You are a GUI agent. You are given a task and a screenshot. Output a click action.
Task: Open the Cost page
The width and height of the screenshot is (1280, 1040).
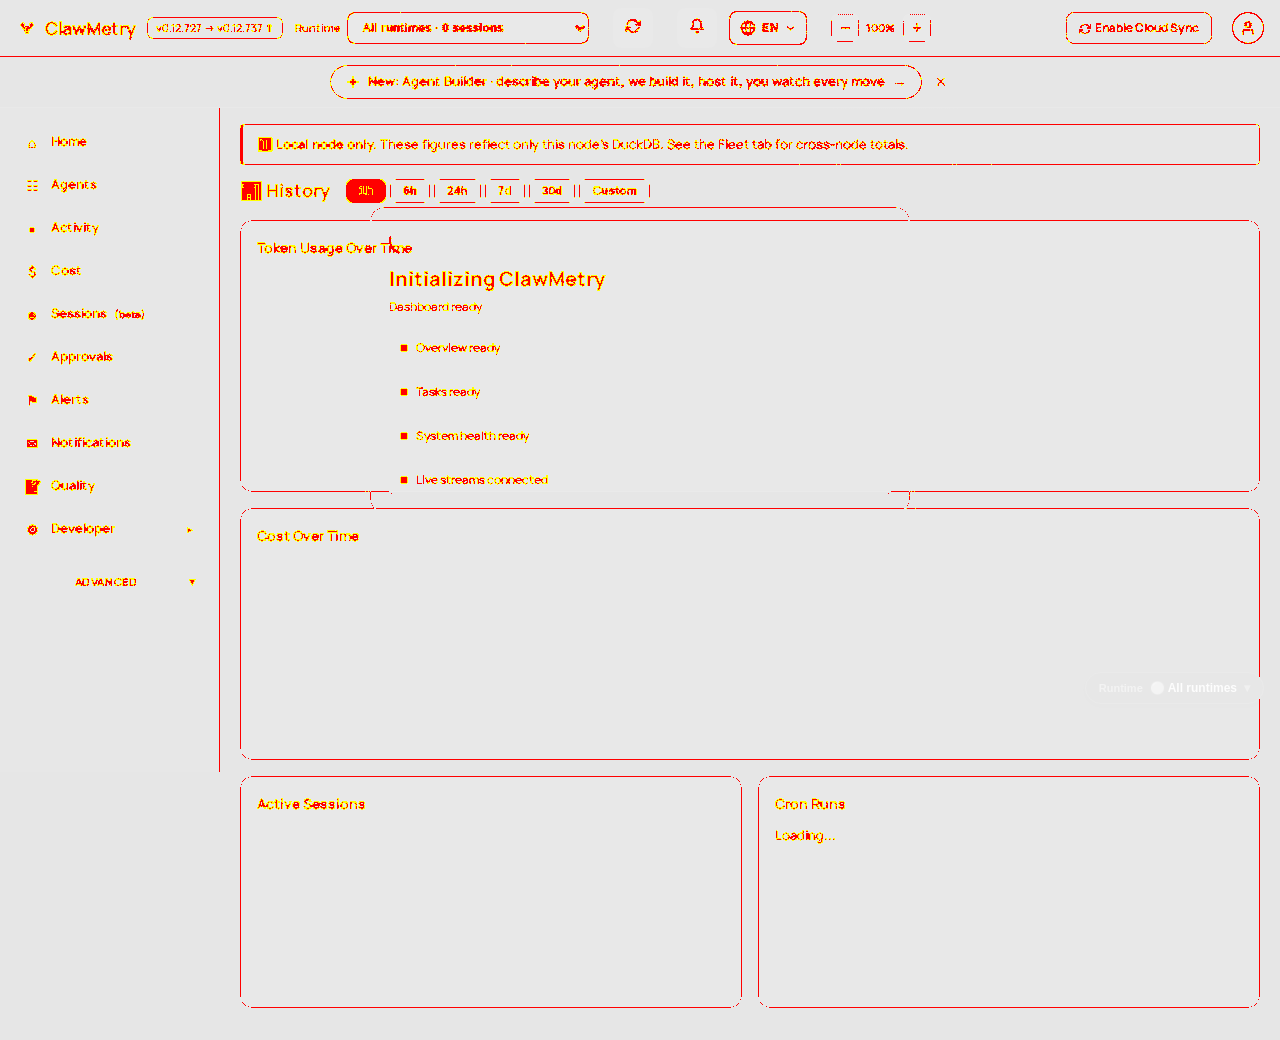66,271
